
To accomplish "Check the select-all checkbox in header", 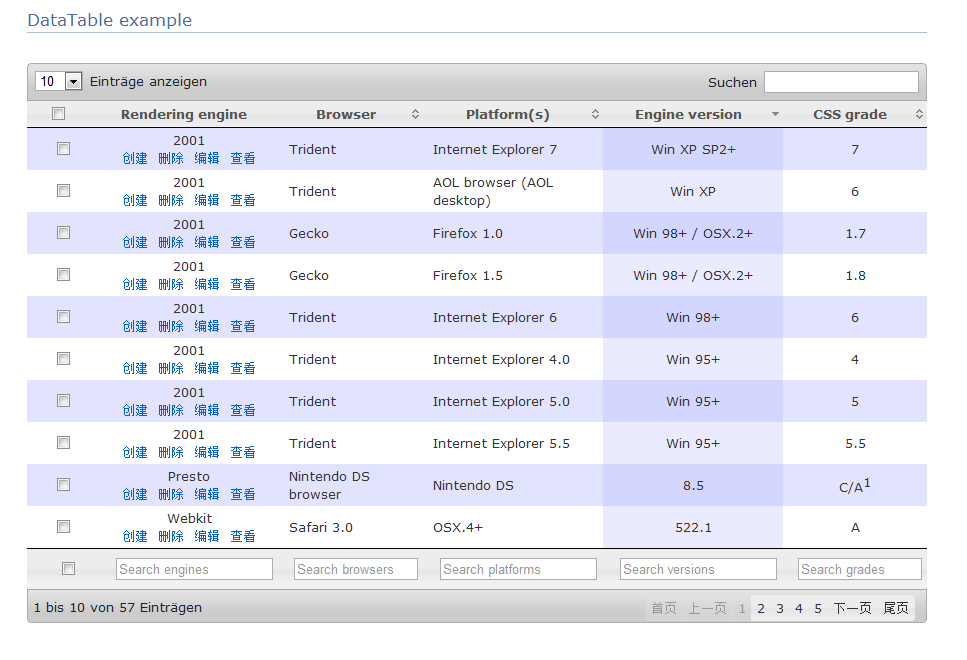I will 59,113.
